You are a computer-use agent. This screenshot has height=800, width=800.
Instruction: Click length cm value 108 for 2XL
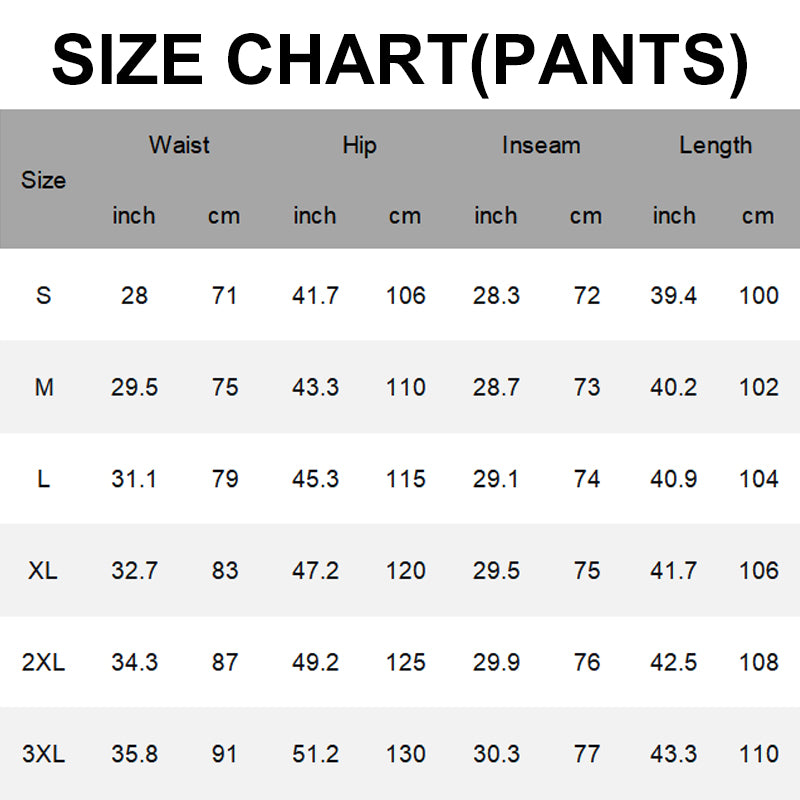(x=758, y=662)
